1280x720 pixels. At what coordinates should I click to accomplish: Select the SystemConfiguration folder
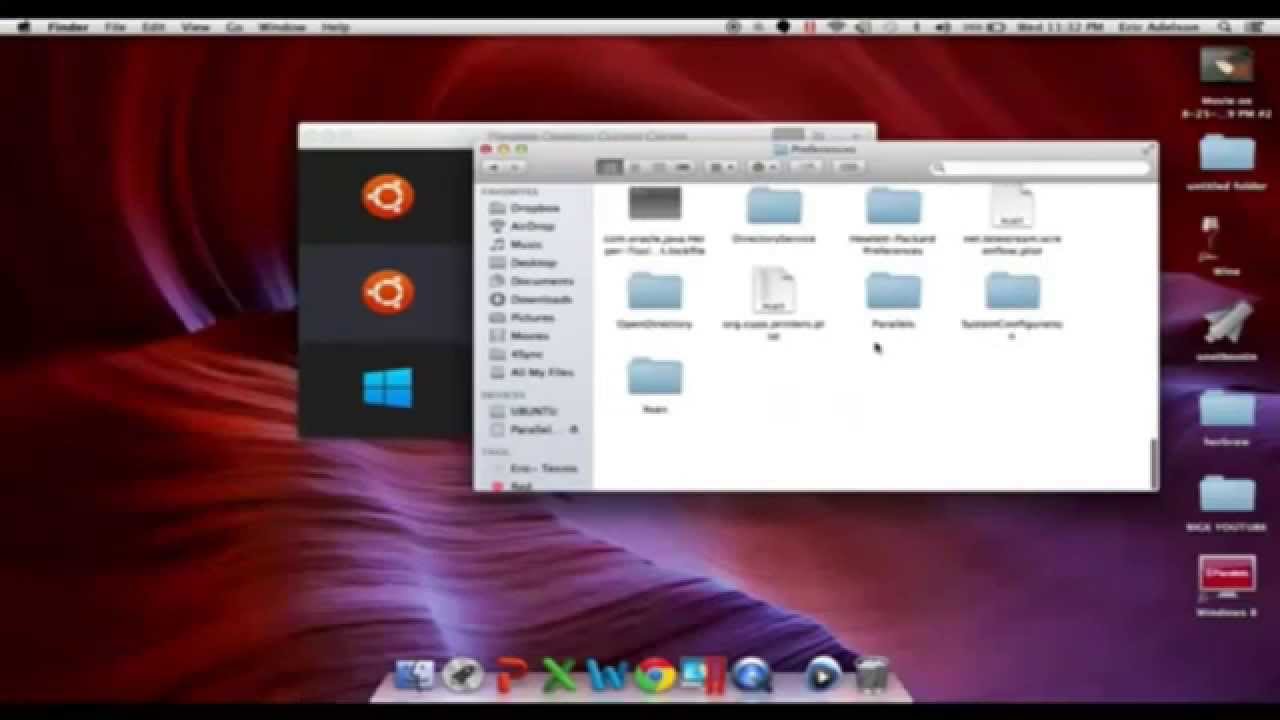click(1012, 305)
